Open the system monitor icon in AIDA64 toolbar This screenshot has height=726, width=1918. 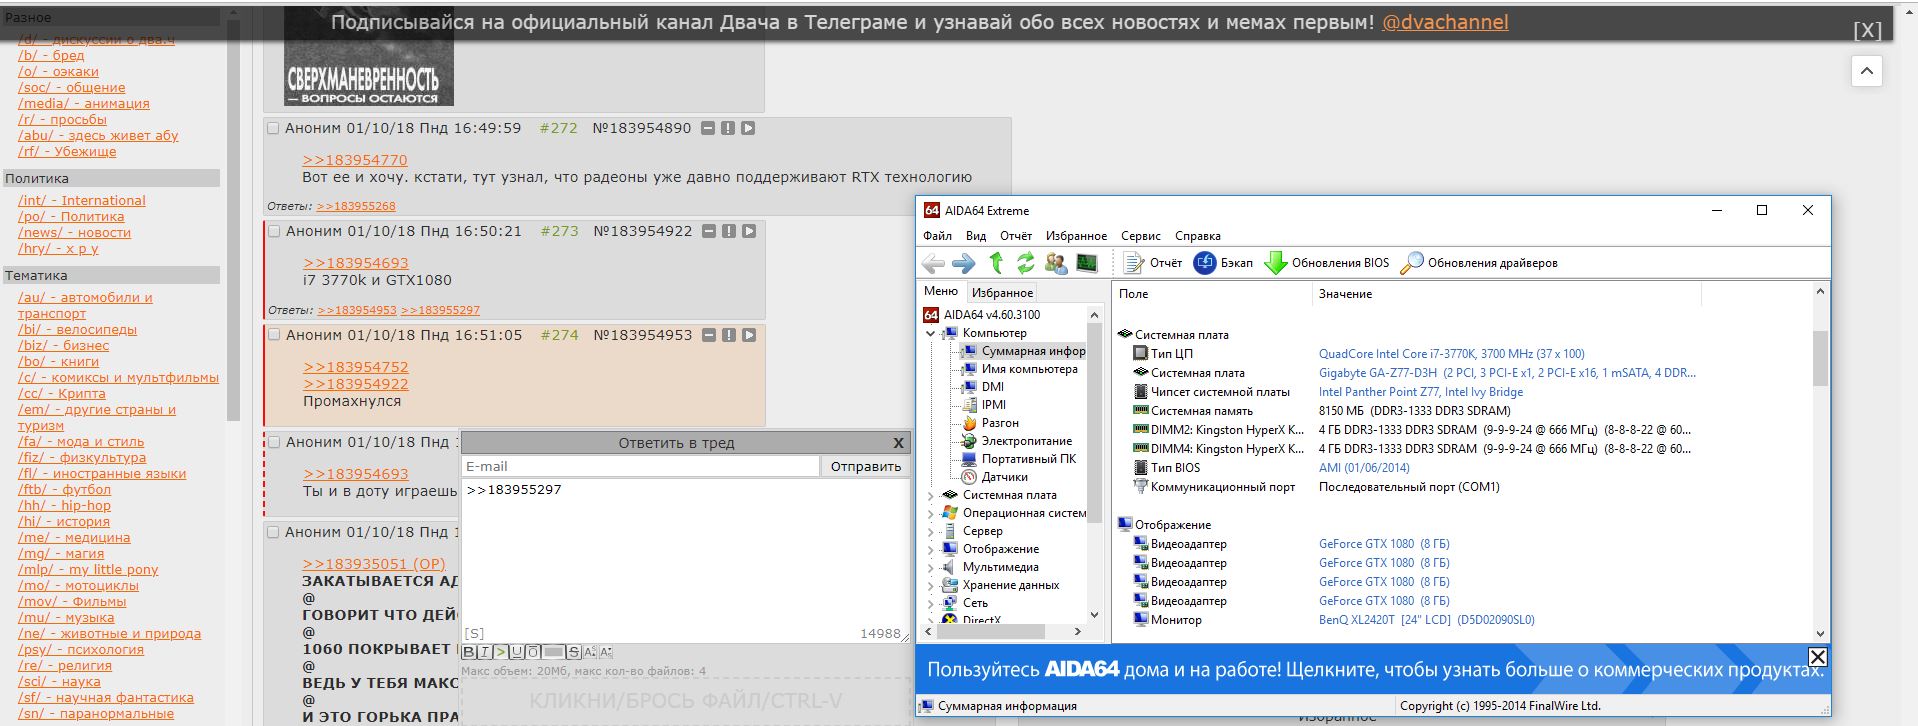click(1086, 263)
